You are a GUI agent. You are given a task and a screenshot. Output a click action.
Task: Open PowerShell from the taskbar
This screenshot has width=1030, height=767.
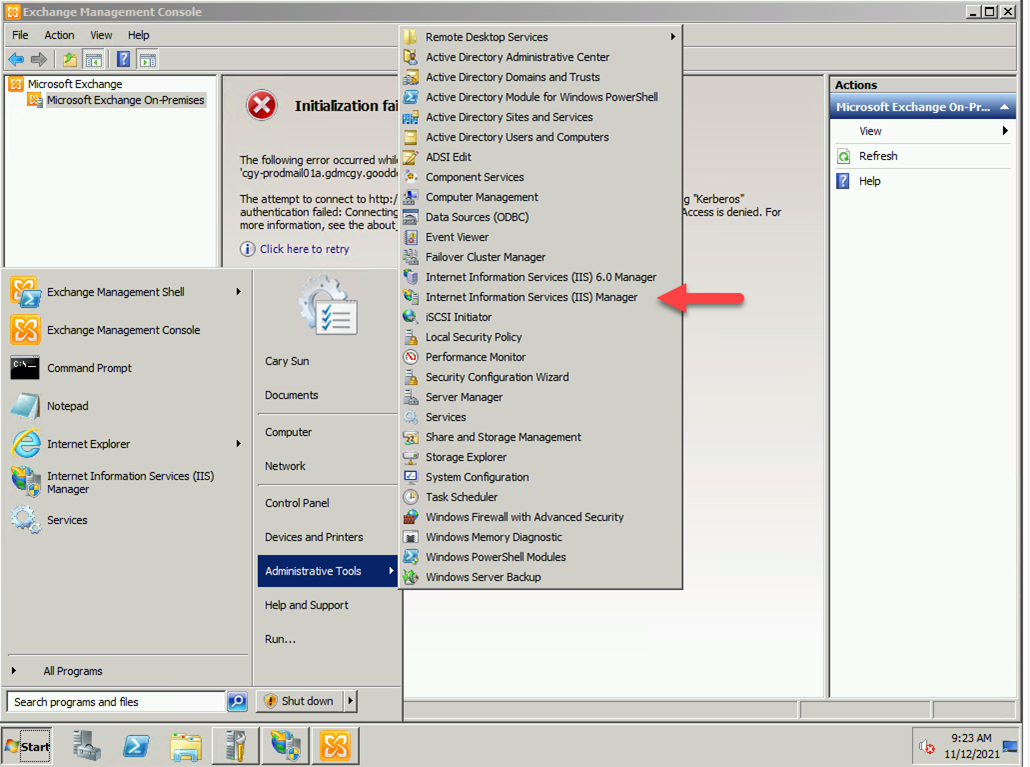tap(136, 746)
